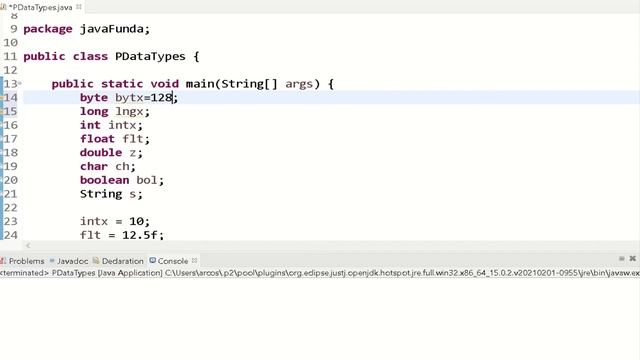Click Remove Launch X icon in Console
The image size is (640, 360).
pos(633,258)
